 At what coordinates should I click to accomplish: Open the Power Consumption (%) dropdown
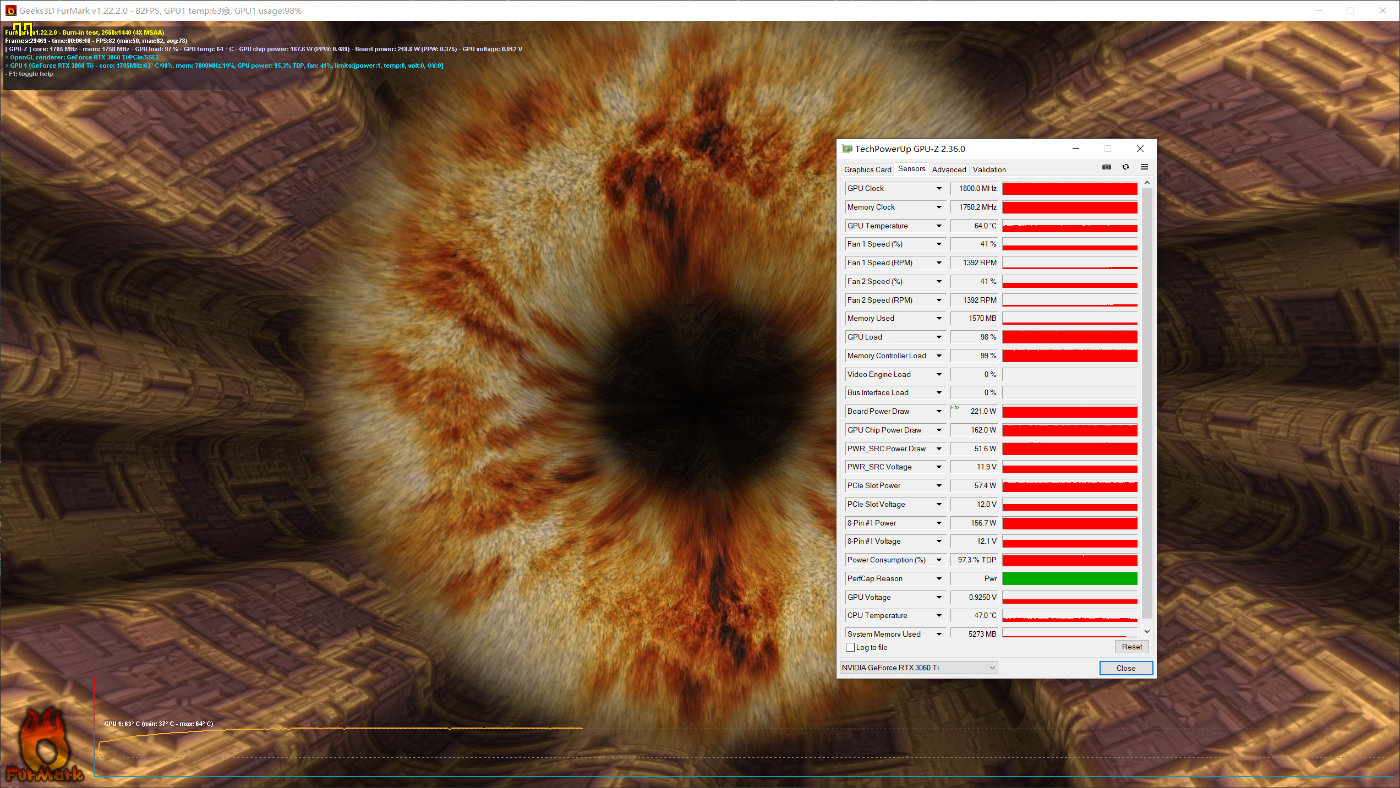pos(939,560)
